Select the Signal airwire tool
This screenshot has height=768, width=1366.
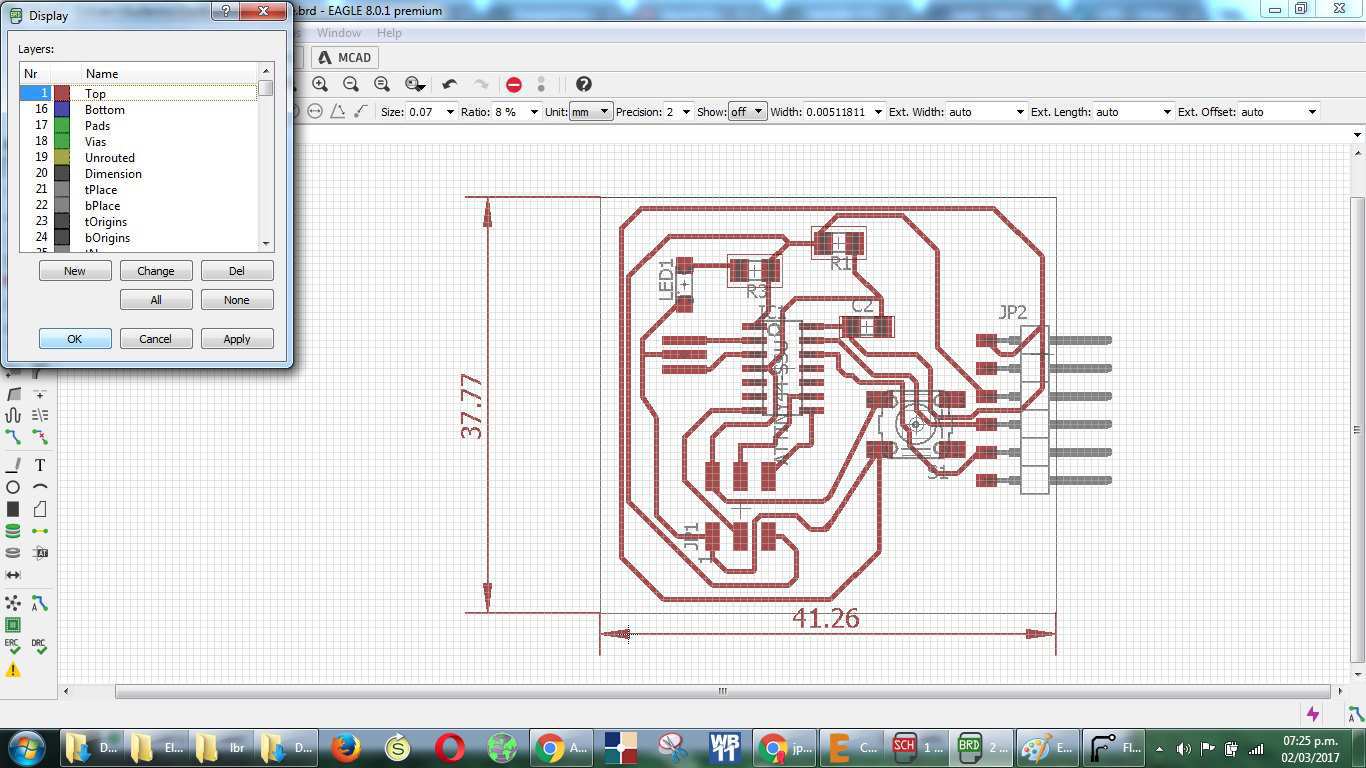click(40, 531)
